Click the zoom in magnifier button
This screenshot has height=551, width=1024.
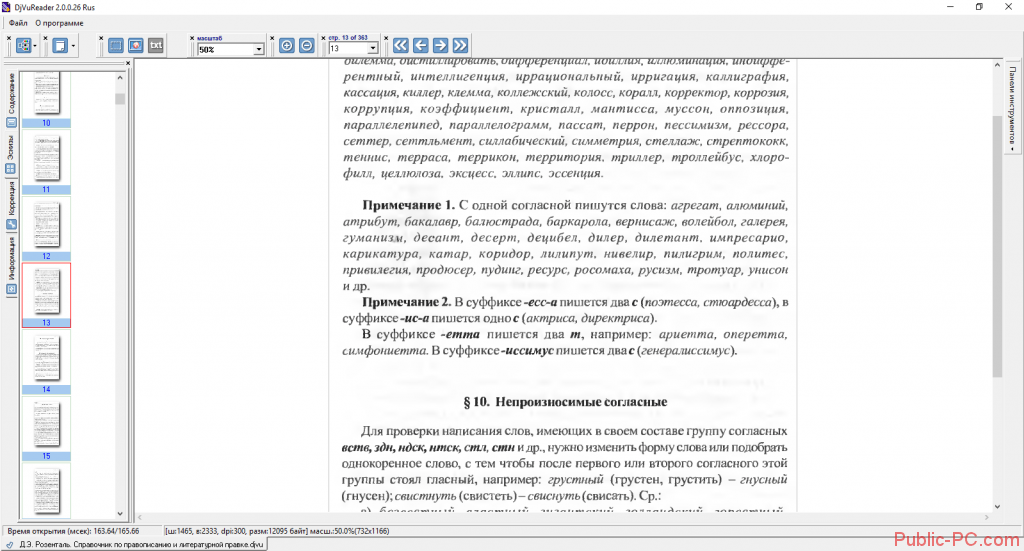[x=286, y=46]
